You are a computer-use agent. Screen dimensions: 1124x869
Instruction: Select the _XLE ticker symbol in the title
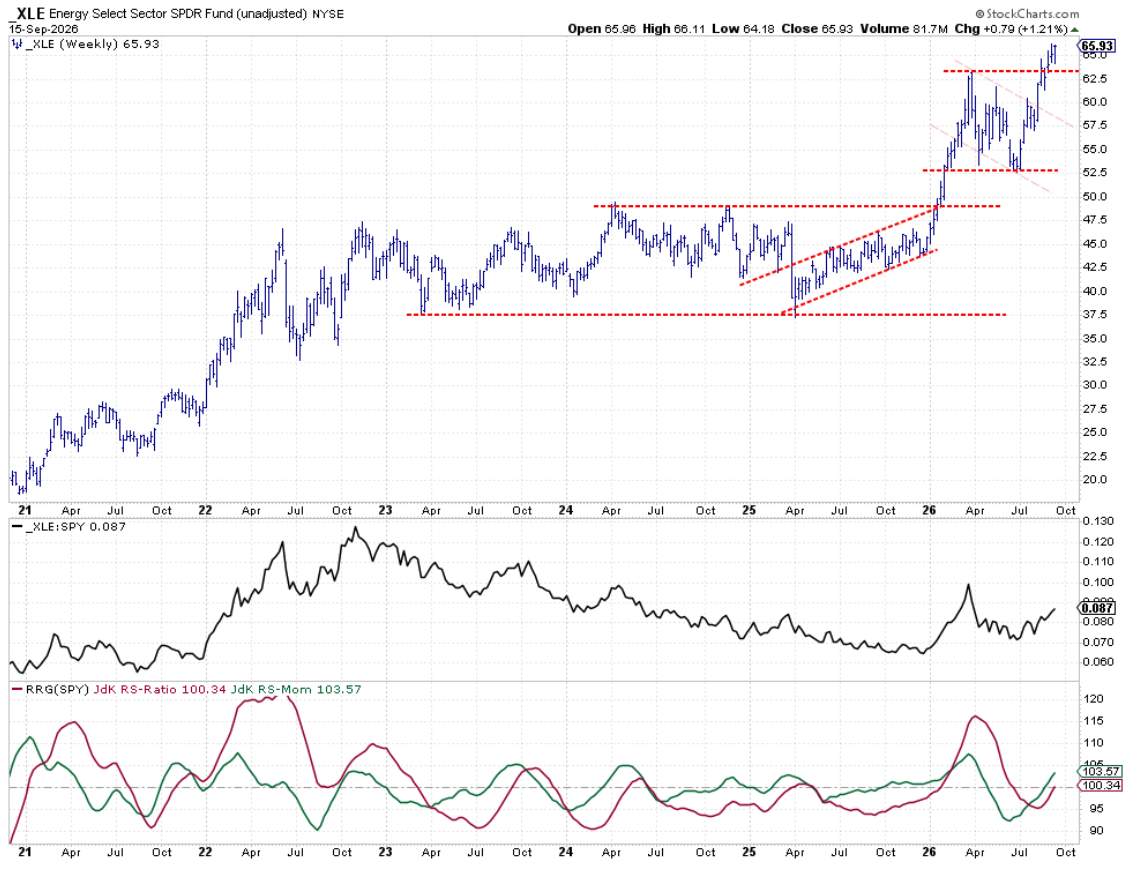click(x=27, y=14)
